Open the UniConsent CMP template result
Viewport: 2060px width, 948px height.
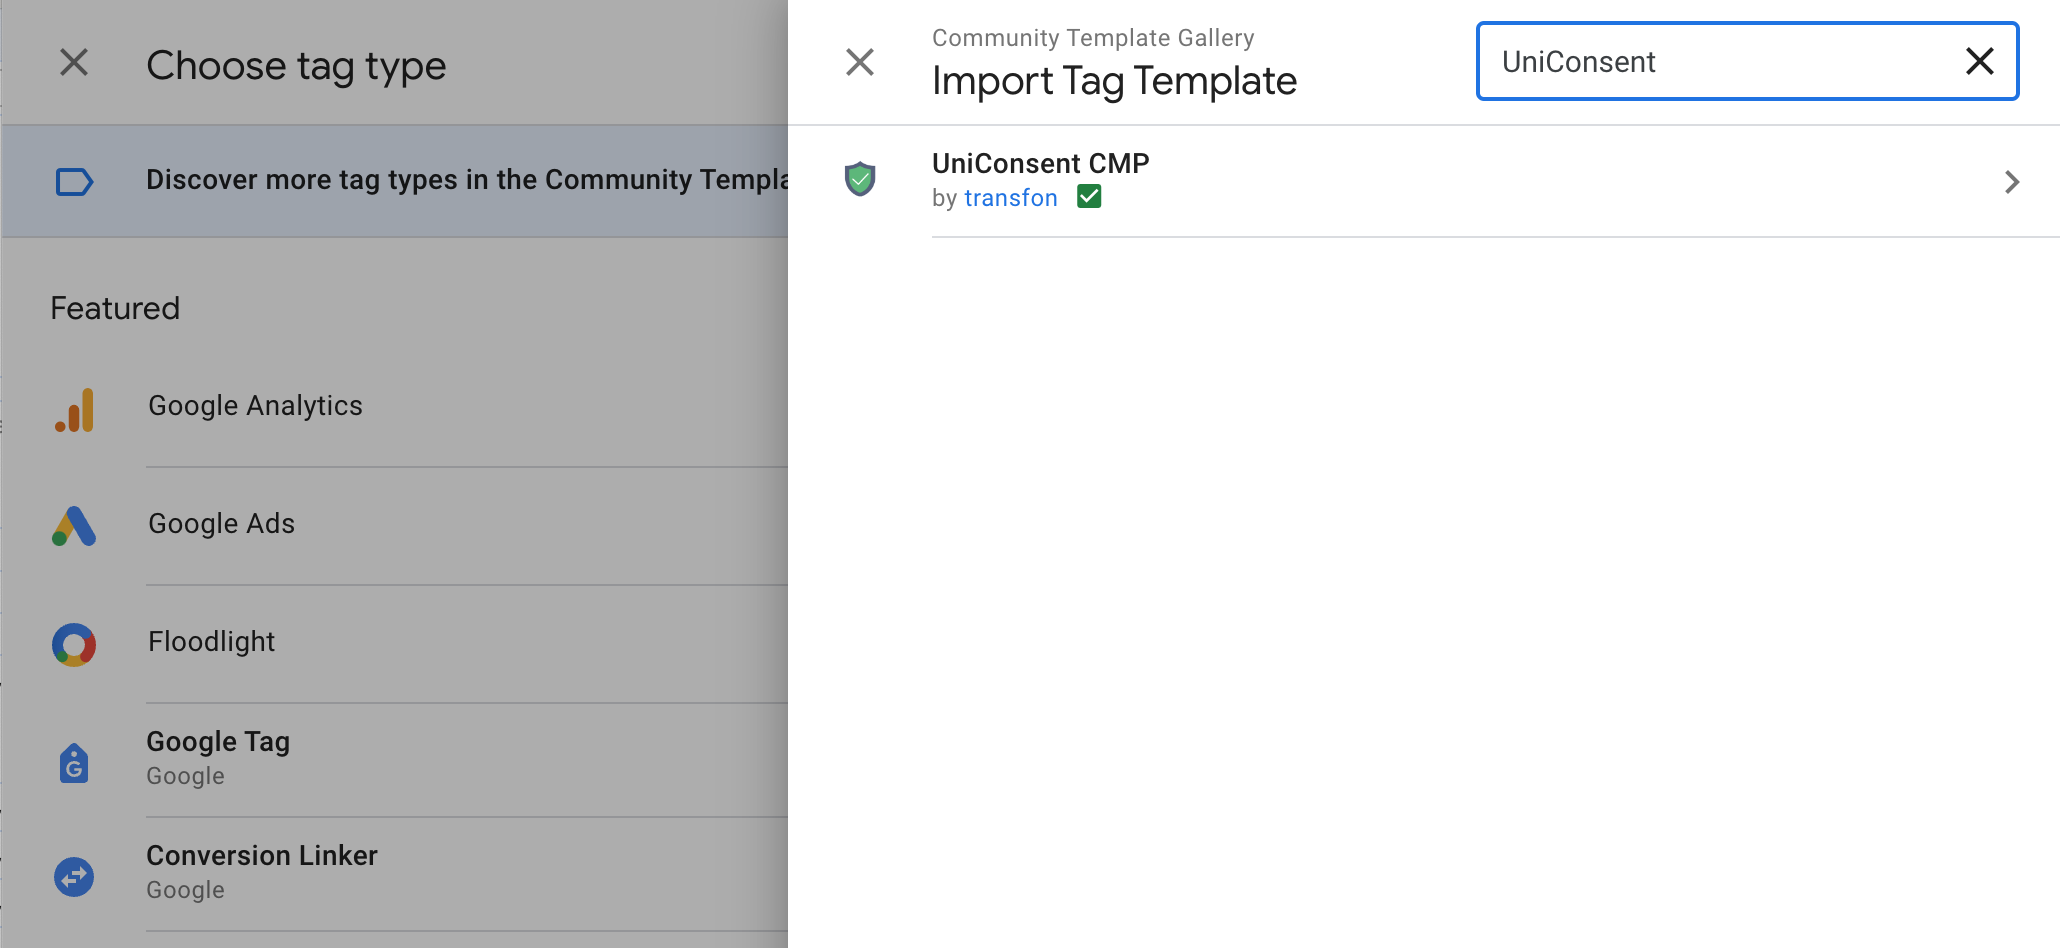coord(1041,164)
